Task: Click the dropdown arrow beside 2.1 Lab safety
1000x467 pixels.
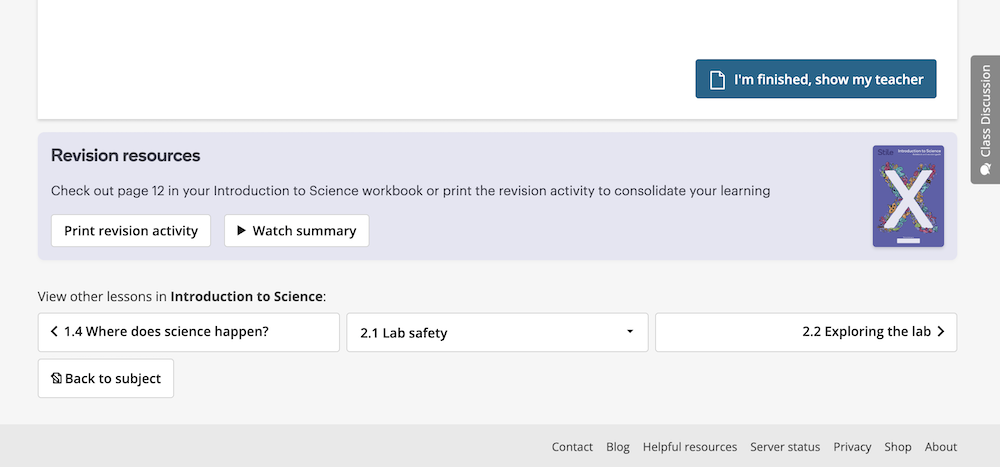Action: click(630, 332)
